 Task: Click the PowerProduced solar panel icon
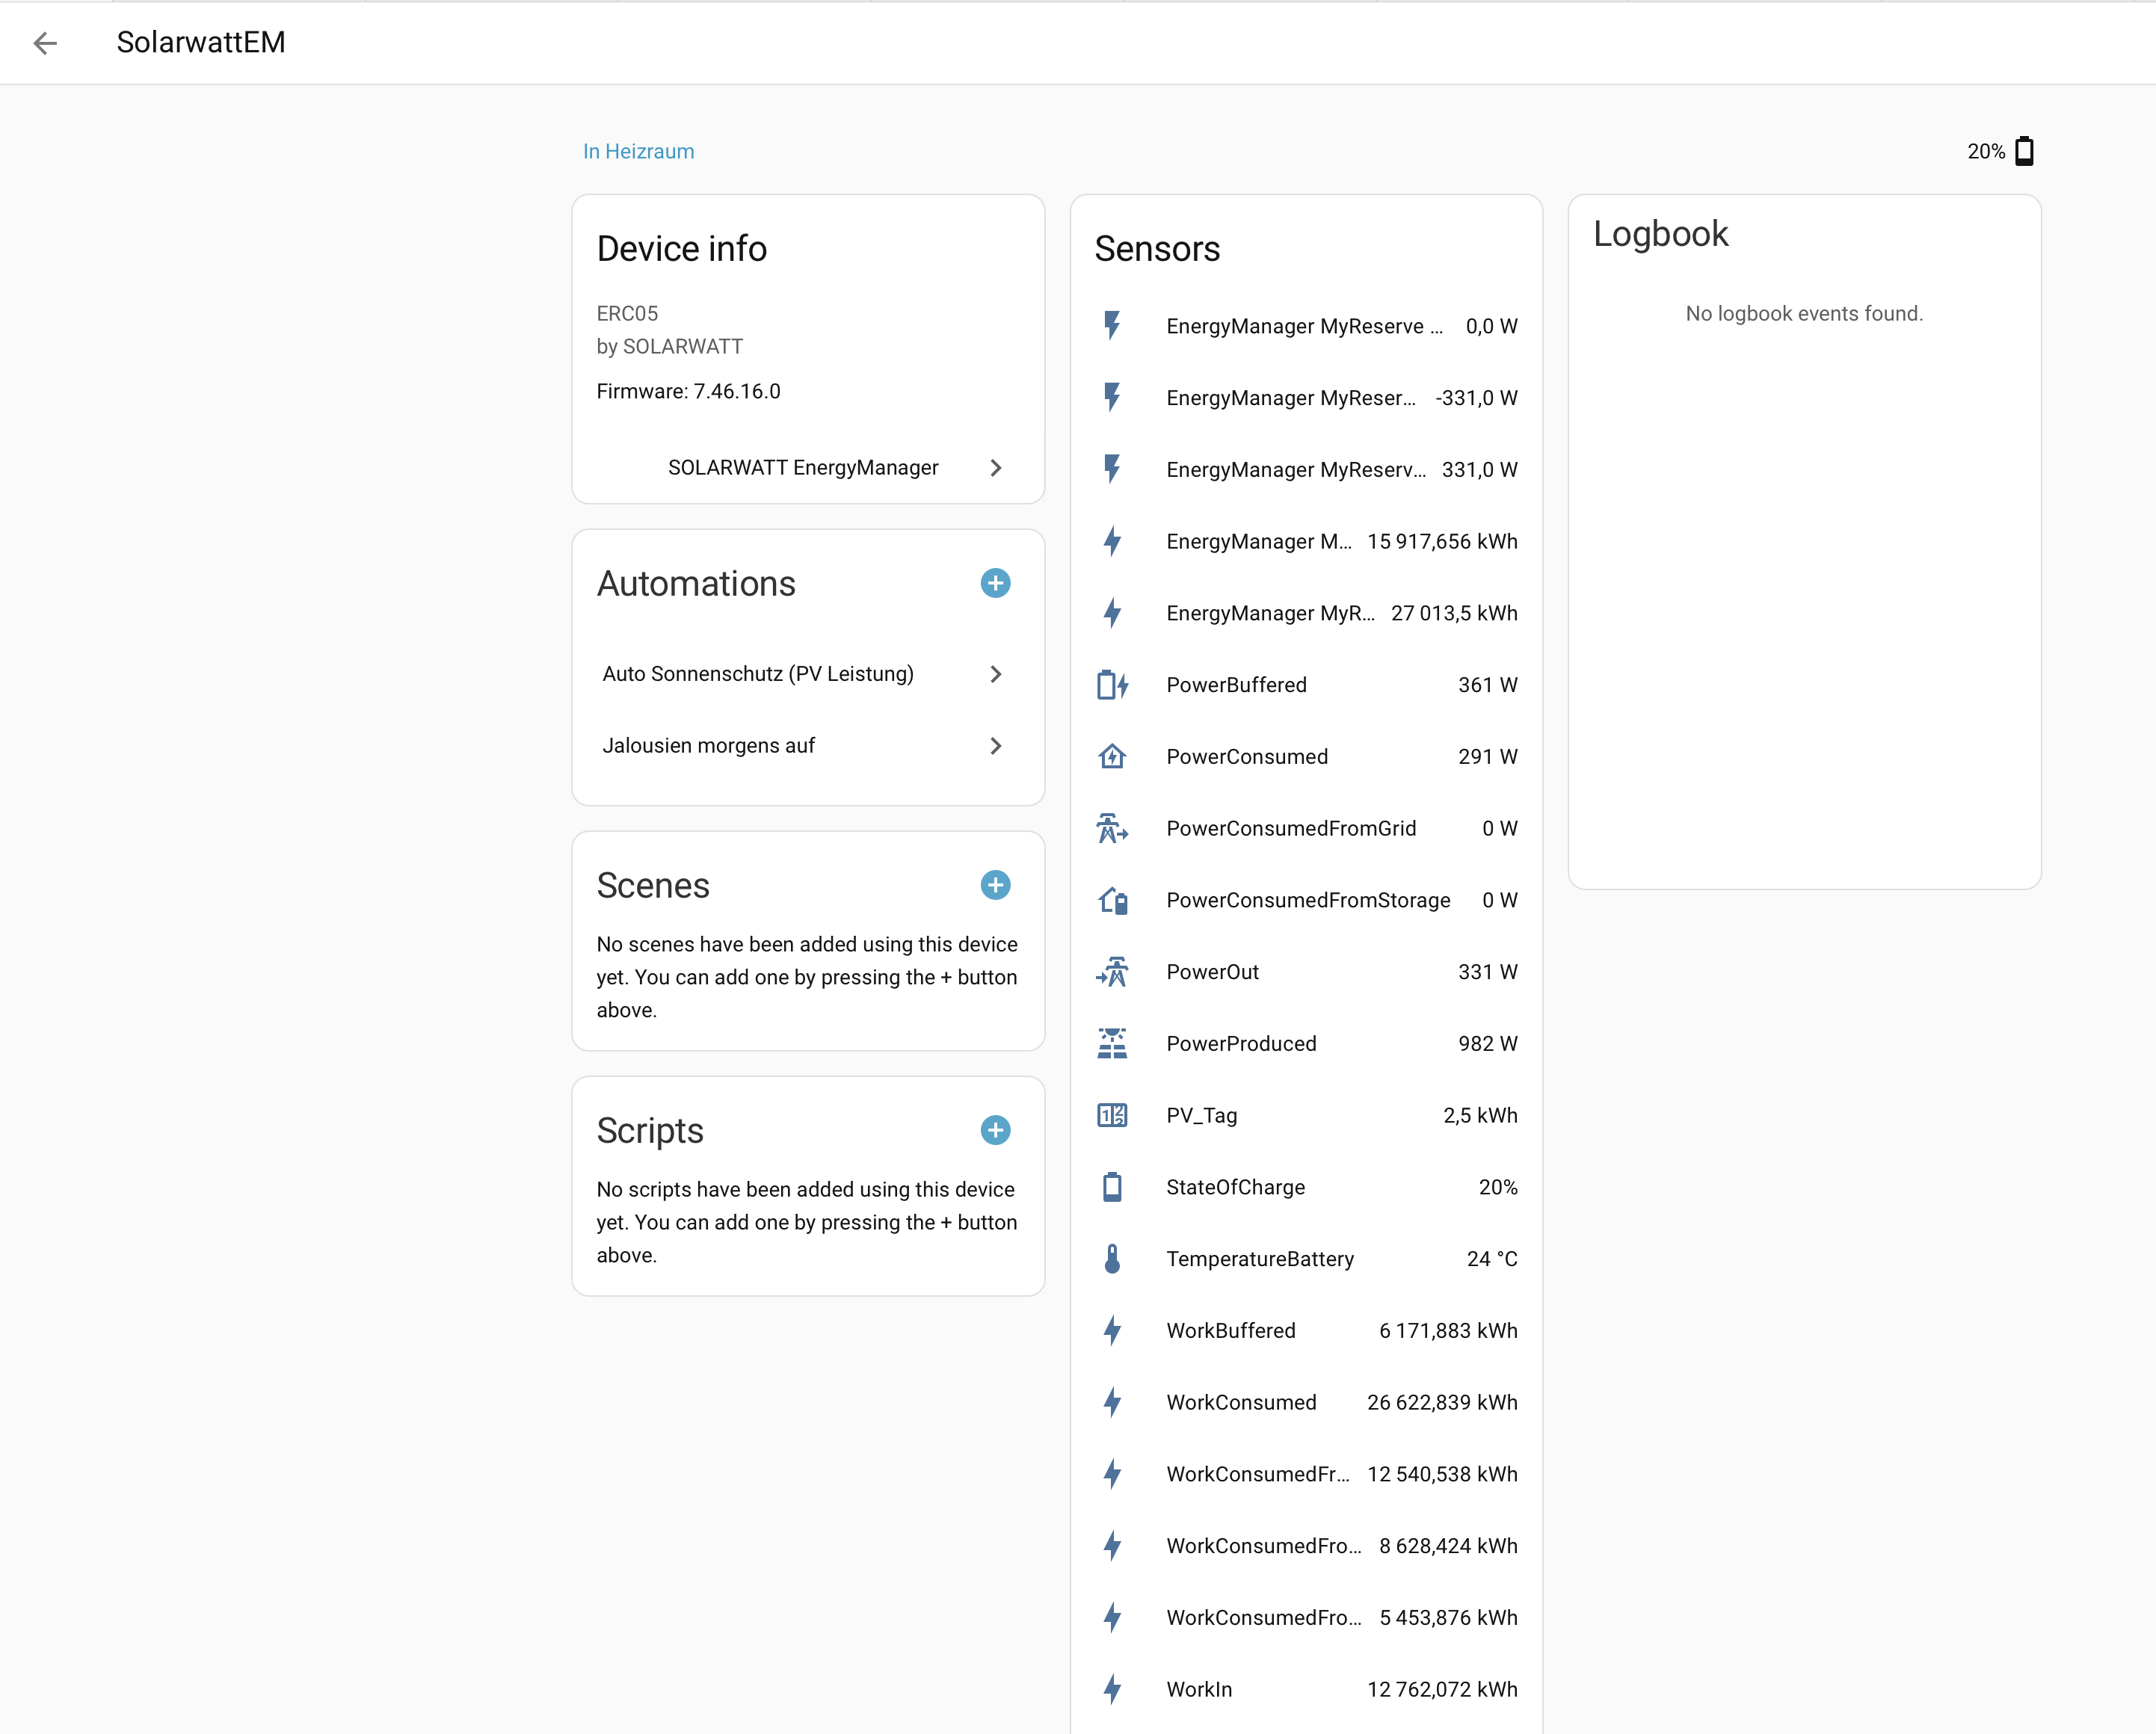pos(1112,1044)
